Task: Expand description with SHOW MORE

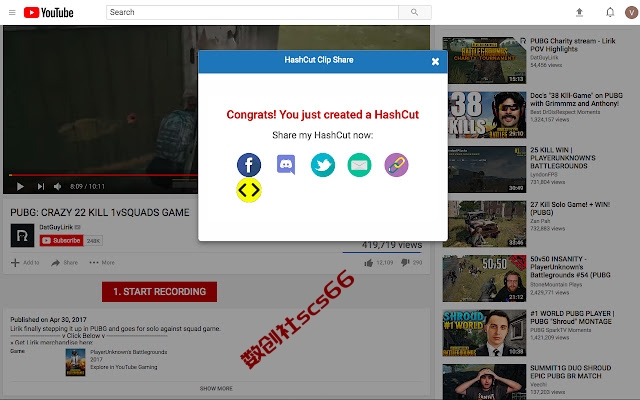Action: point(216,388)
